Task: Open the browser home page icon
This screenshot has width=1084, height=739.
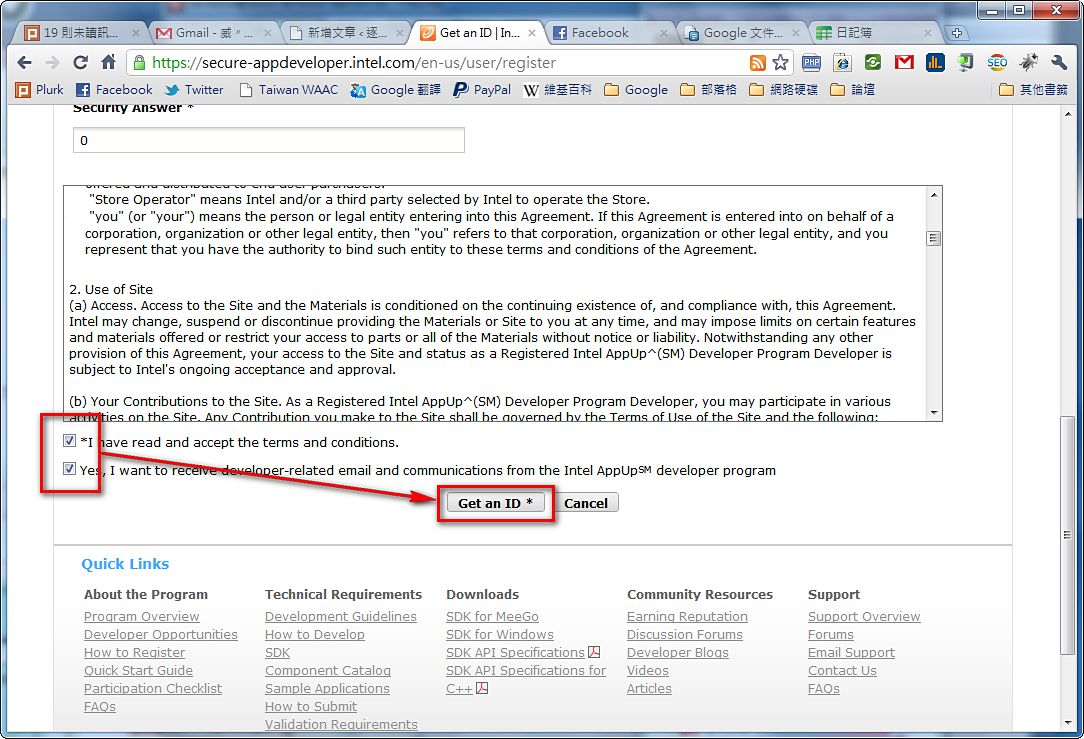Action: click(109, 63)
